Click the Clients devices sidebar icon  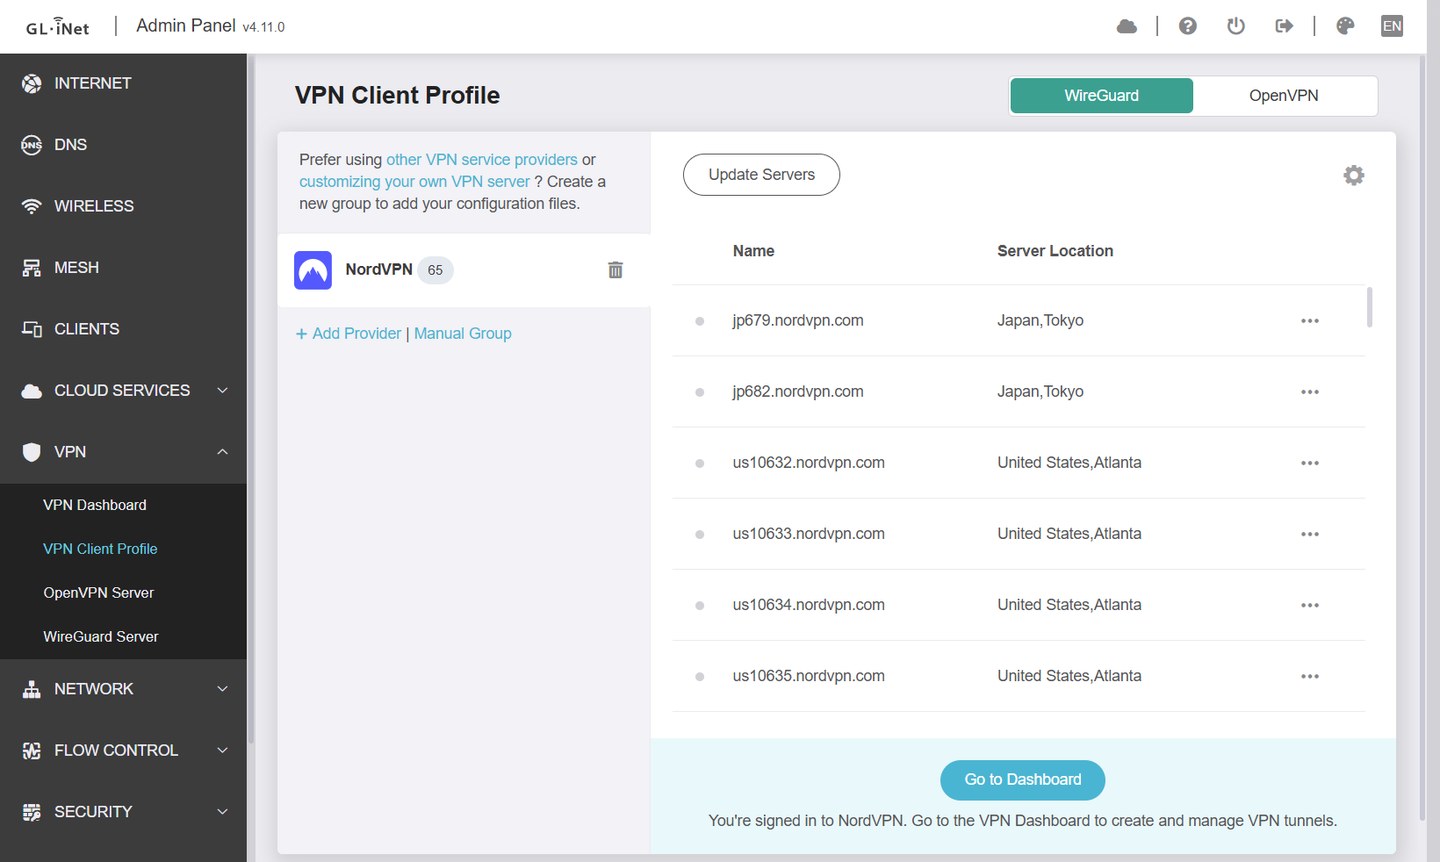point(32,329)
